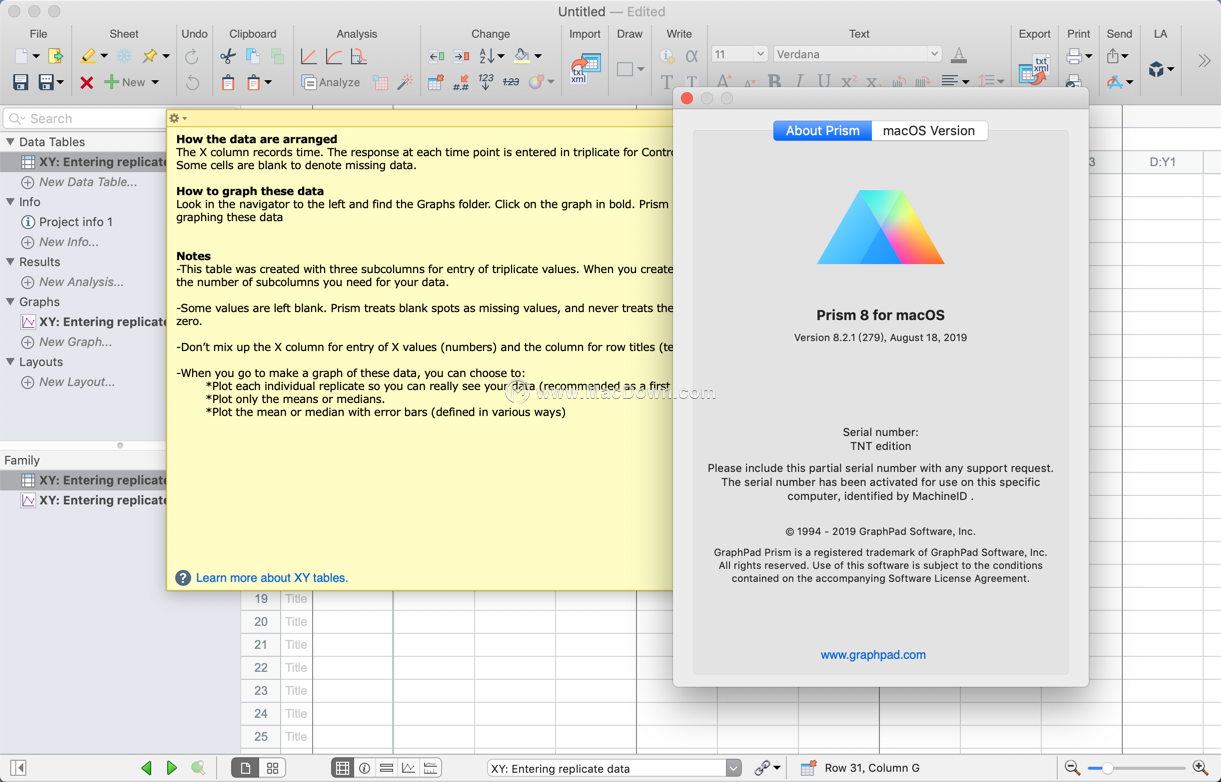This screenshot has height=782, width=1221.
Task: Switch to single page view toggle
Action: [x=245, y=768]
